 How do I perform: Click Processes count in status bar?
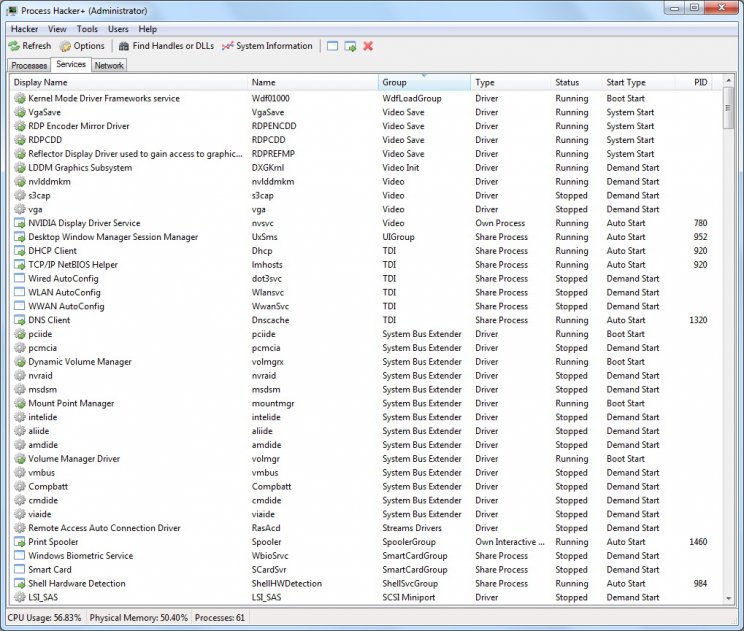(x=220, y=618)
